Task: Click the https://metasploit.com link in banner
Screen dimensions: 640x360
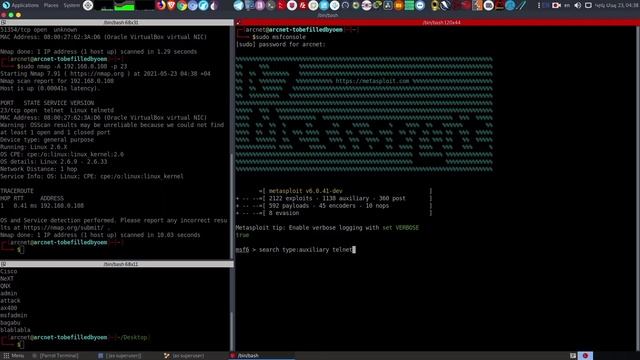Action: pyautogui.click(x=372, y=81)
